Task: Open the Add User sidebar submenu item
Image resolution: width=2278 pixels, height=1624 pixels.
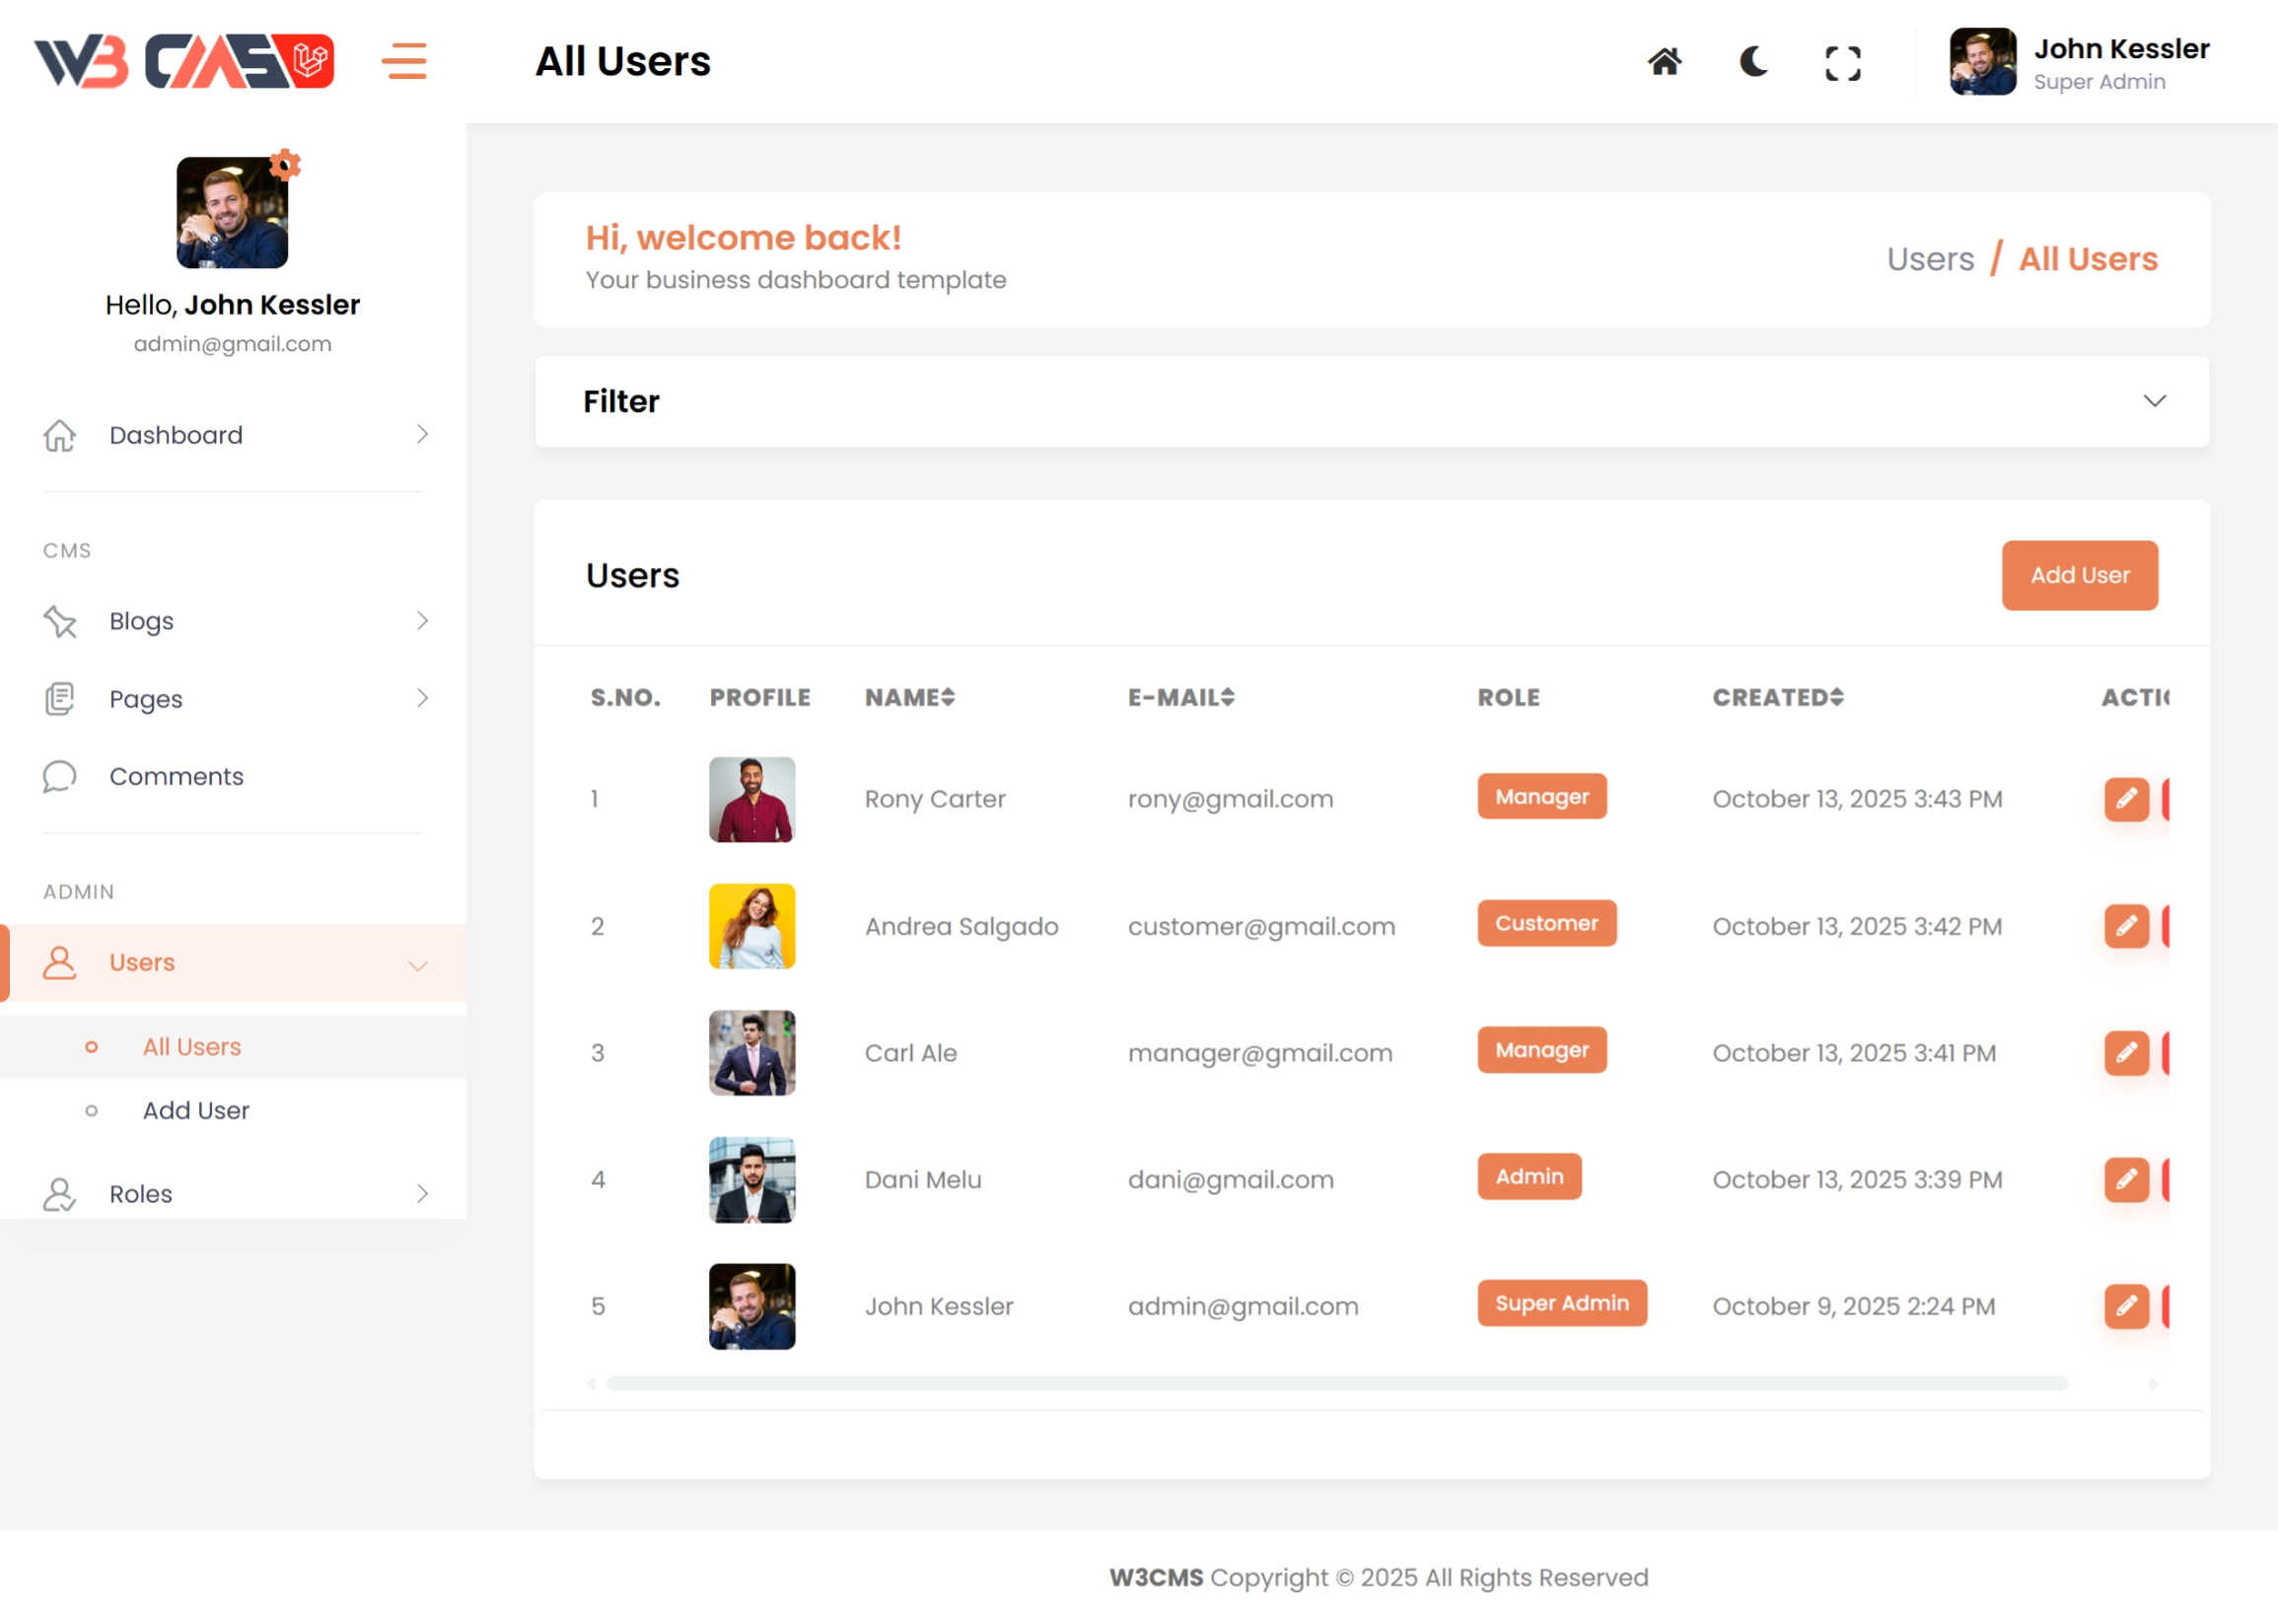Action: point(196,1110)
